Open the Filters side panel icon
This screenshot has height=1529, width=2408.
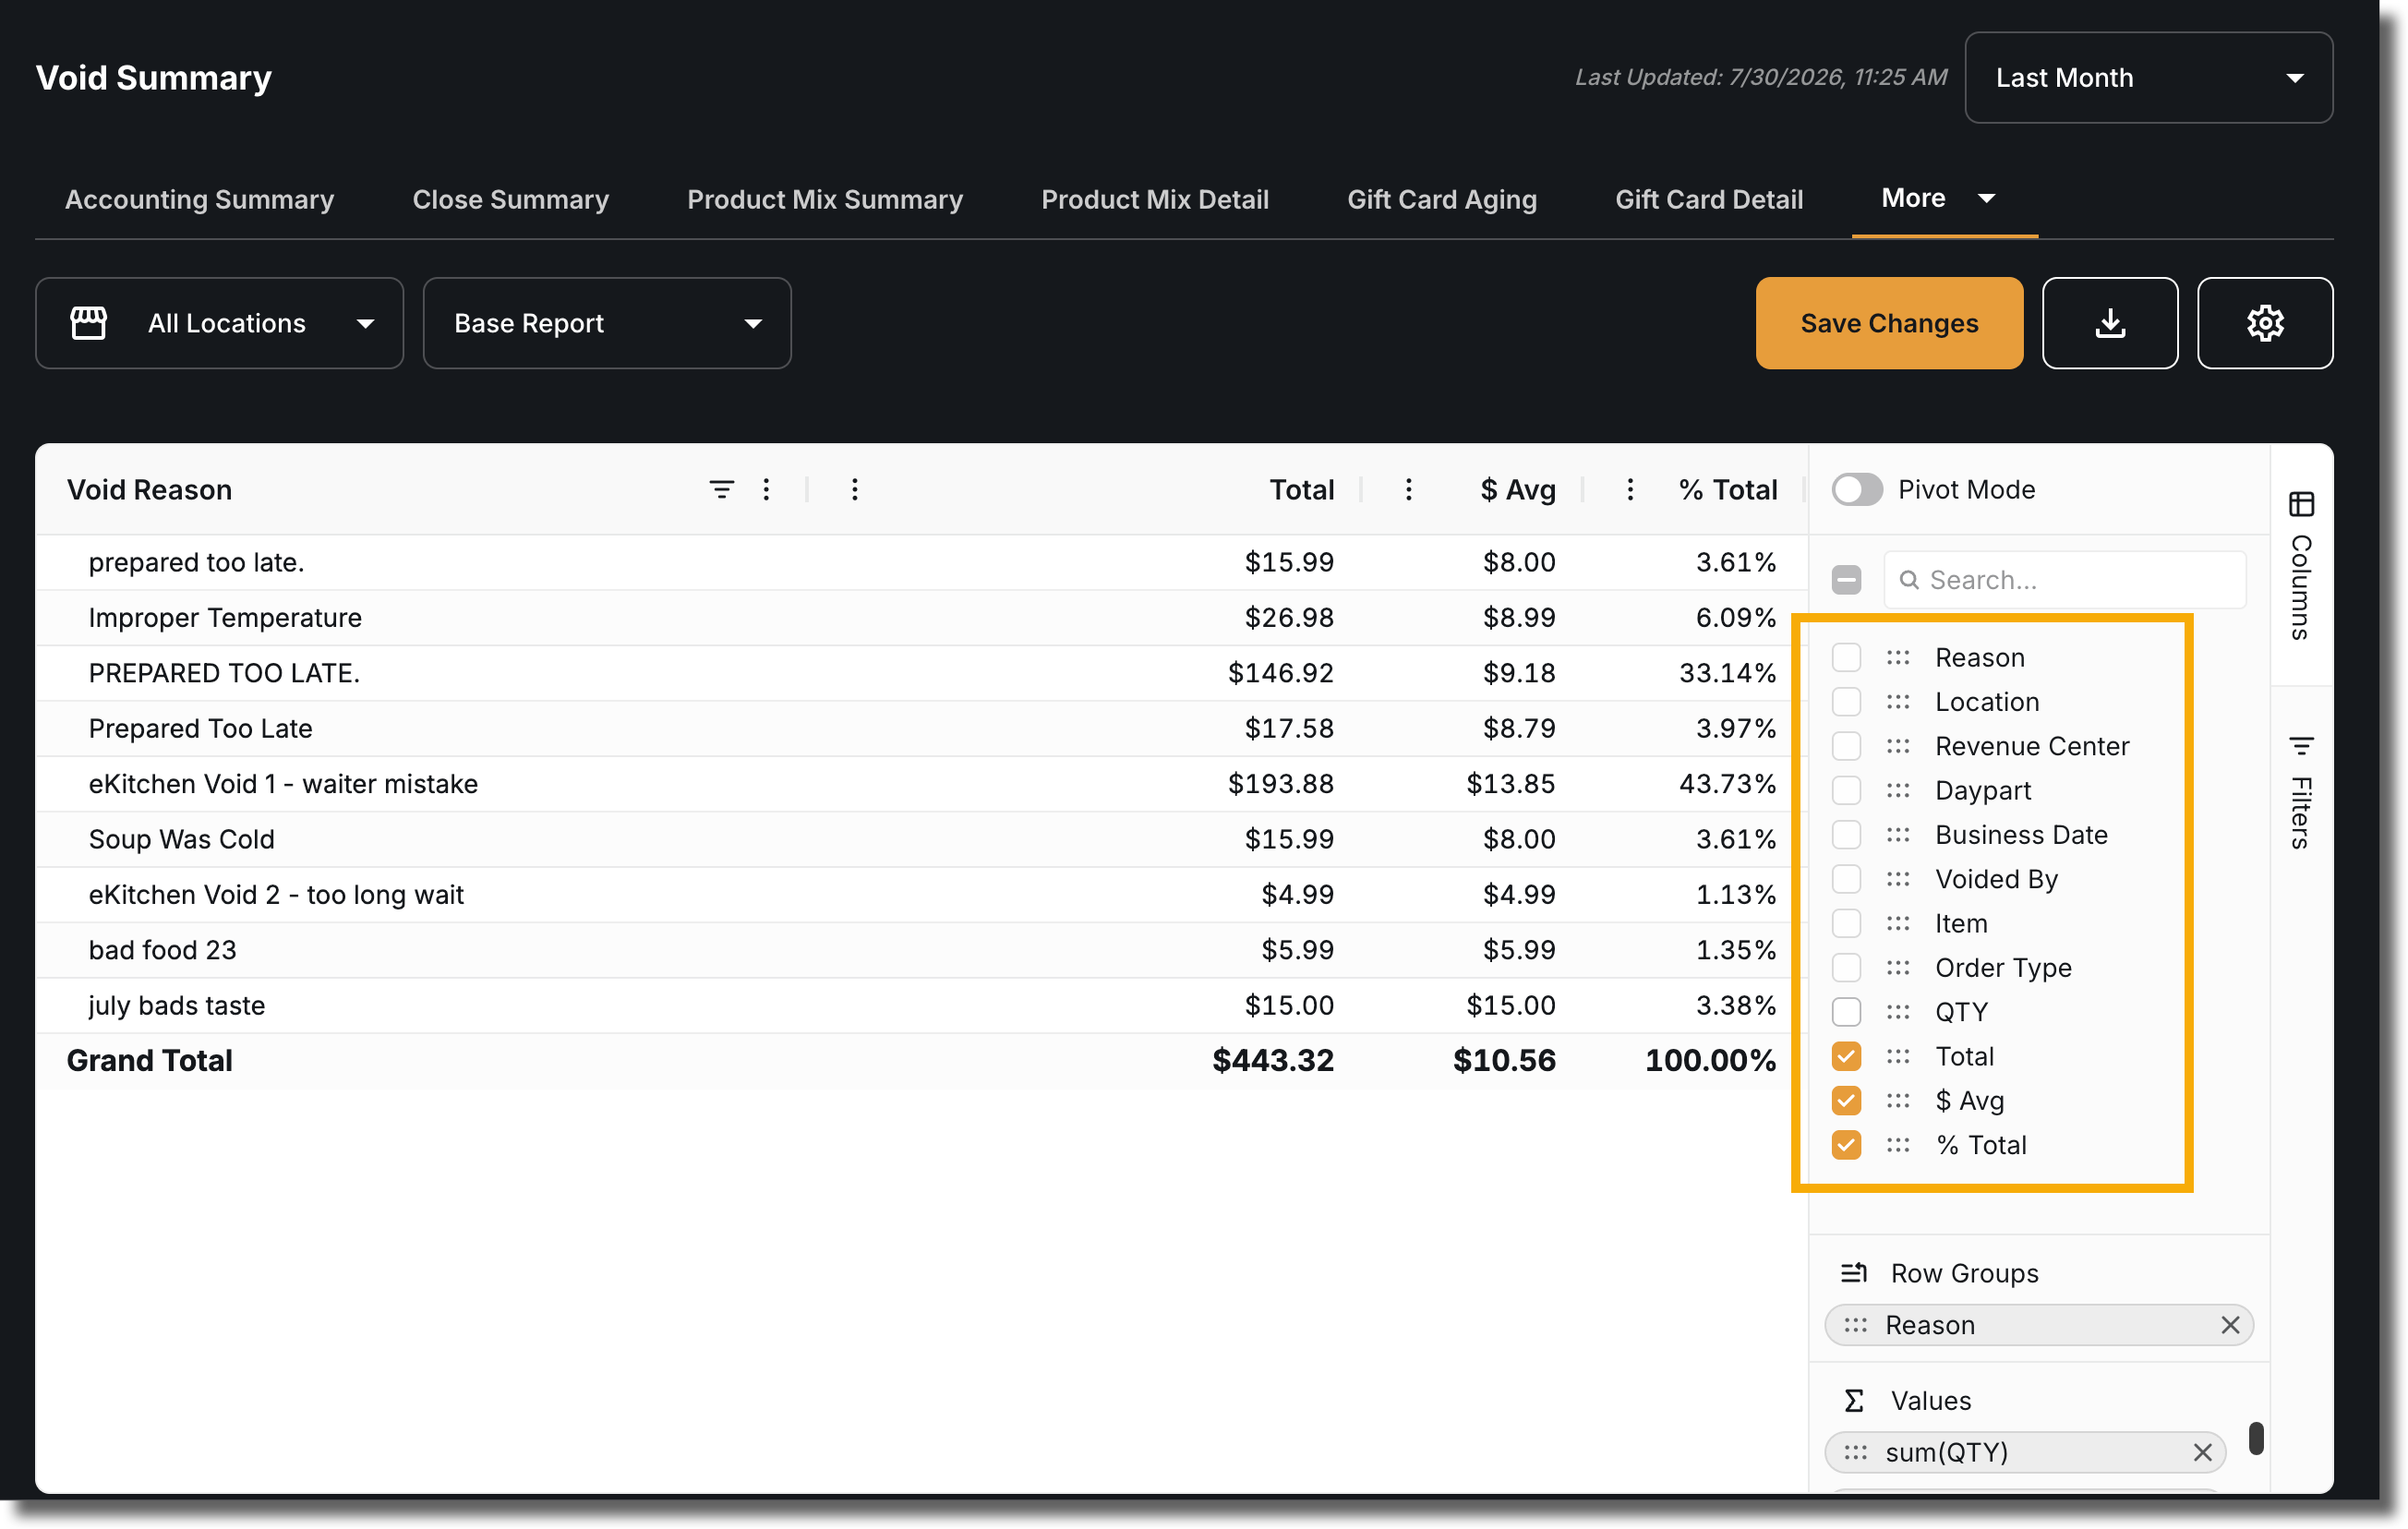2301,745
